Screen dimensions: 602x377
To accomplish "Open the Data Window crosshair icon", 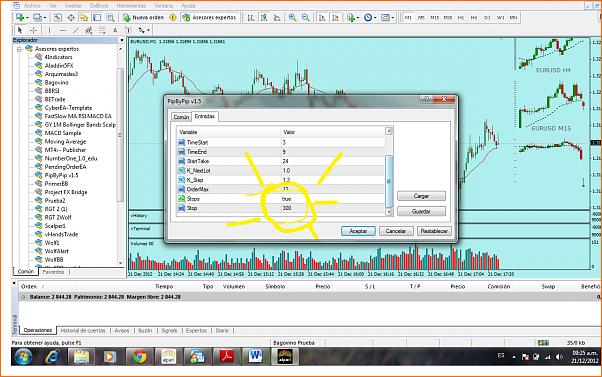I will [71, 17].
